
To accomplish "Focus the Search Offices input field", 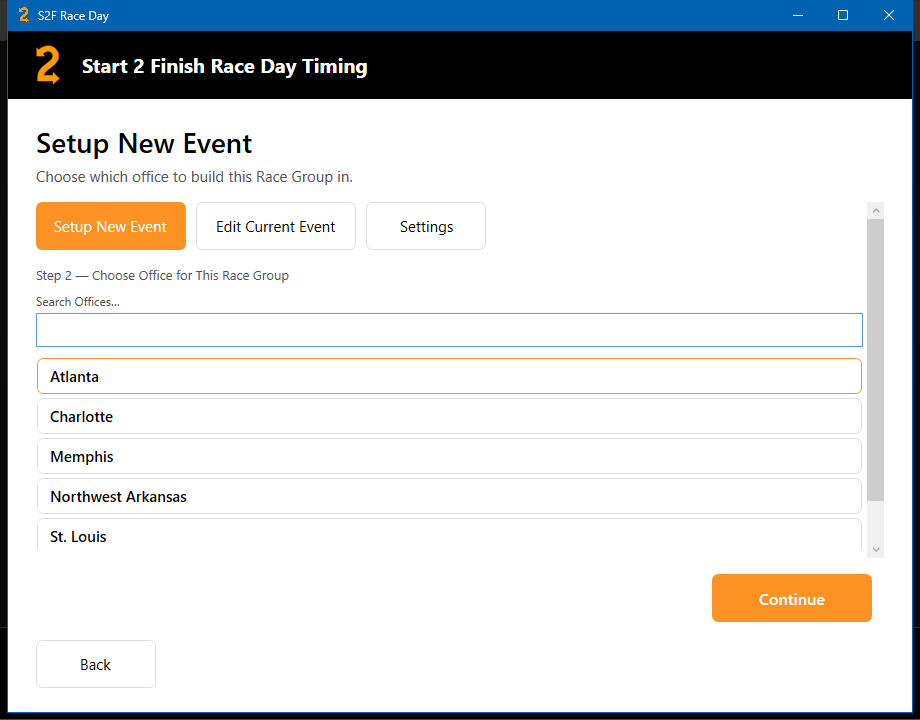I will [449, 330].
